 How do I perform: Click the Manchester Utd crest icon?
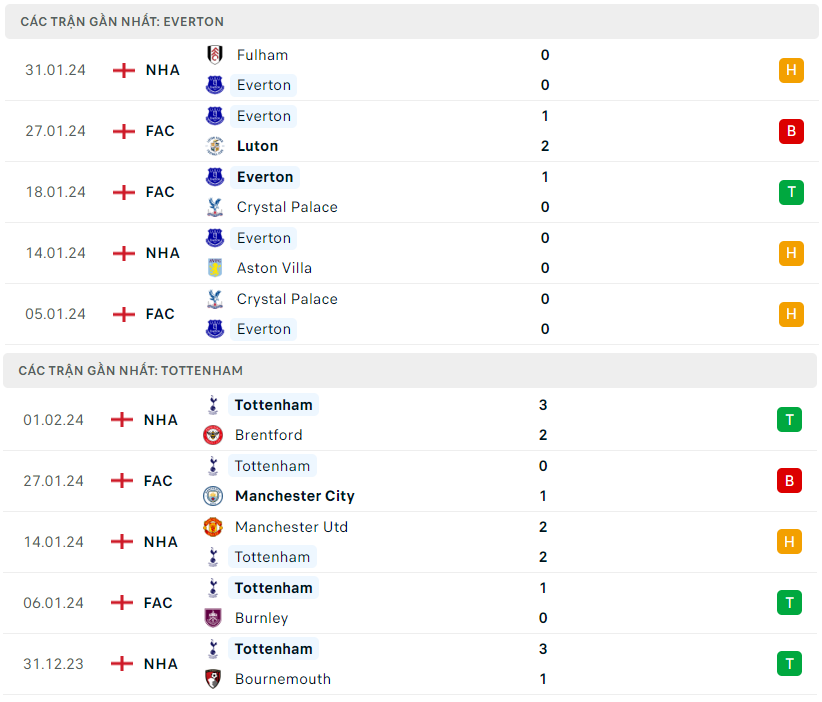click(x=213, y=527)
